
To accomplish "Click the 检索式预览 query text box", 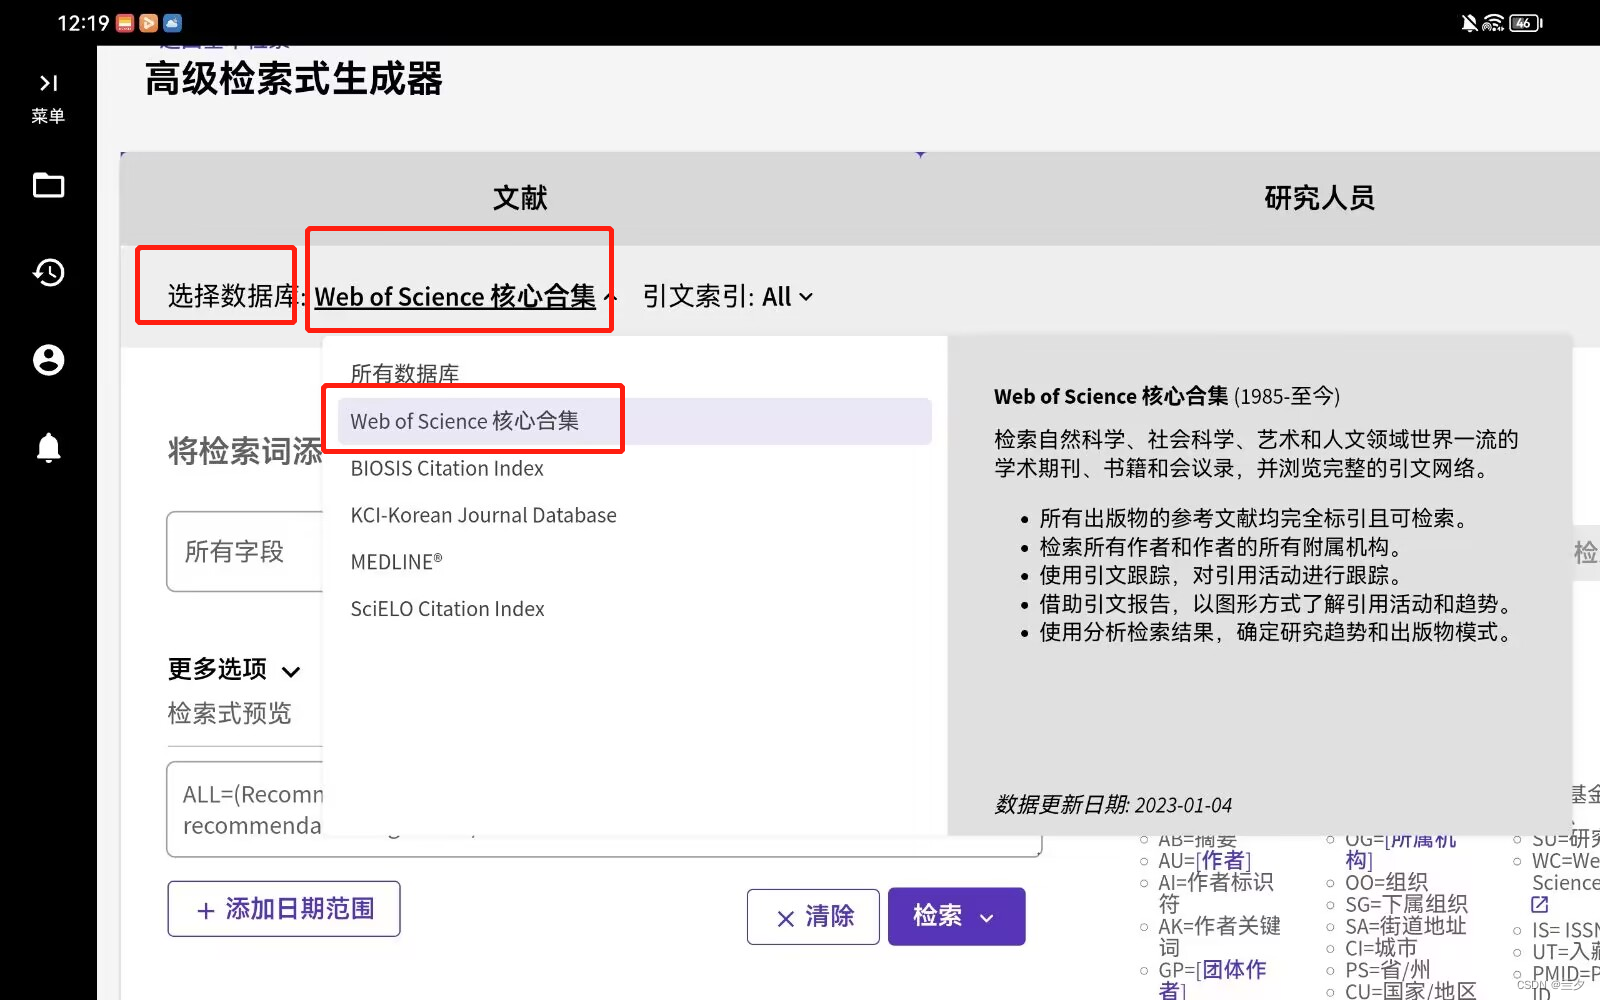I will click(604, 810).
